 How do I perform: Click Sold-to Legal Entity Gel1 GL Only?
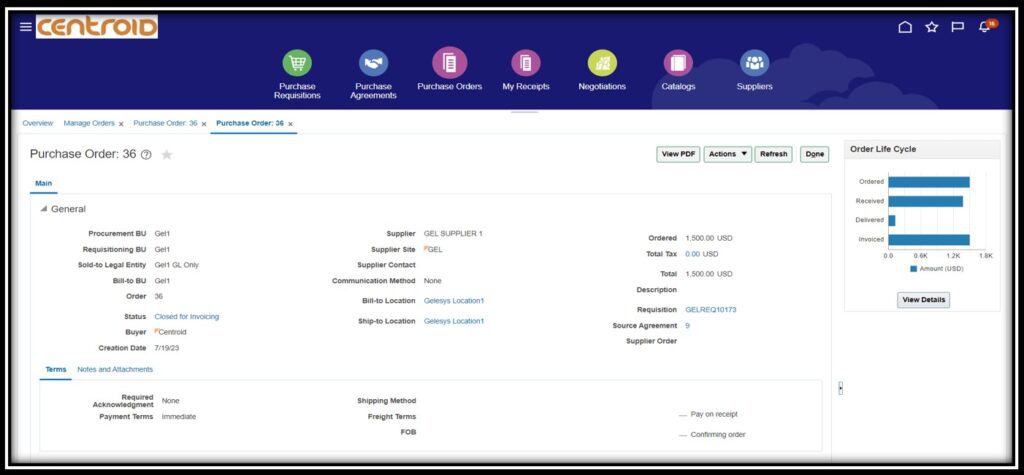pos(176,265)
